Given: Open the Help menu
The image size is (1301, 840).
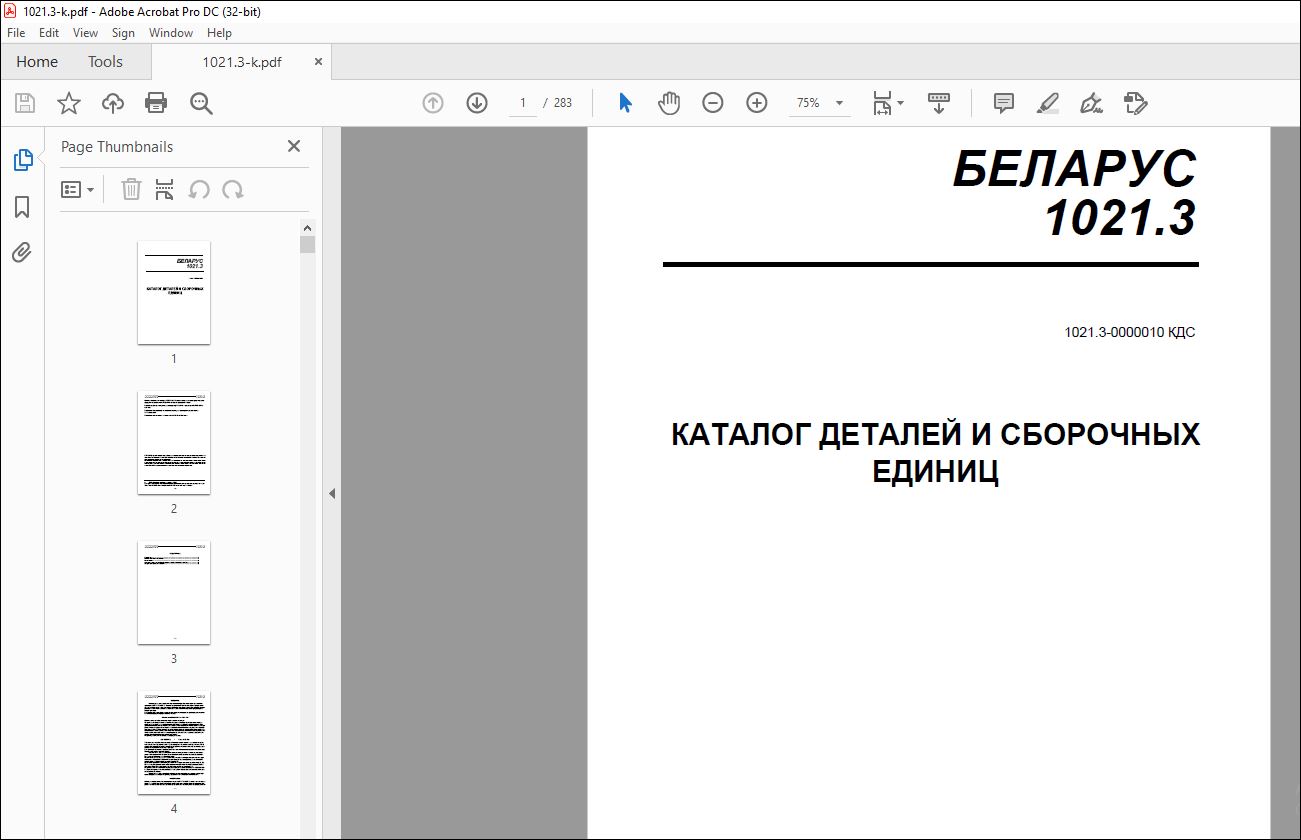Looking at the screenshot, I should (x=219, y=33).
